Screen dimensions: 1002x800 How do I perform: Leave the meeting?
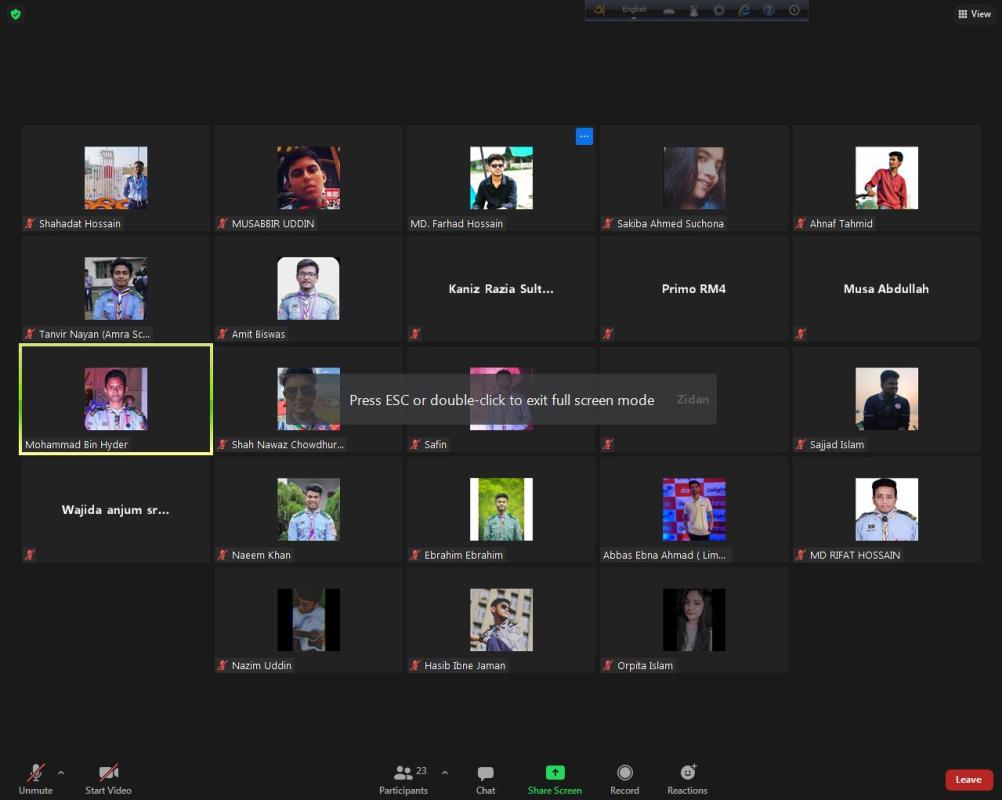coord(967,779)
